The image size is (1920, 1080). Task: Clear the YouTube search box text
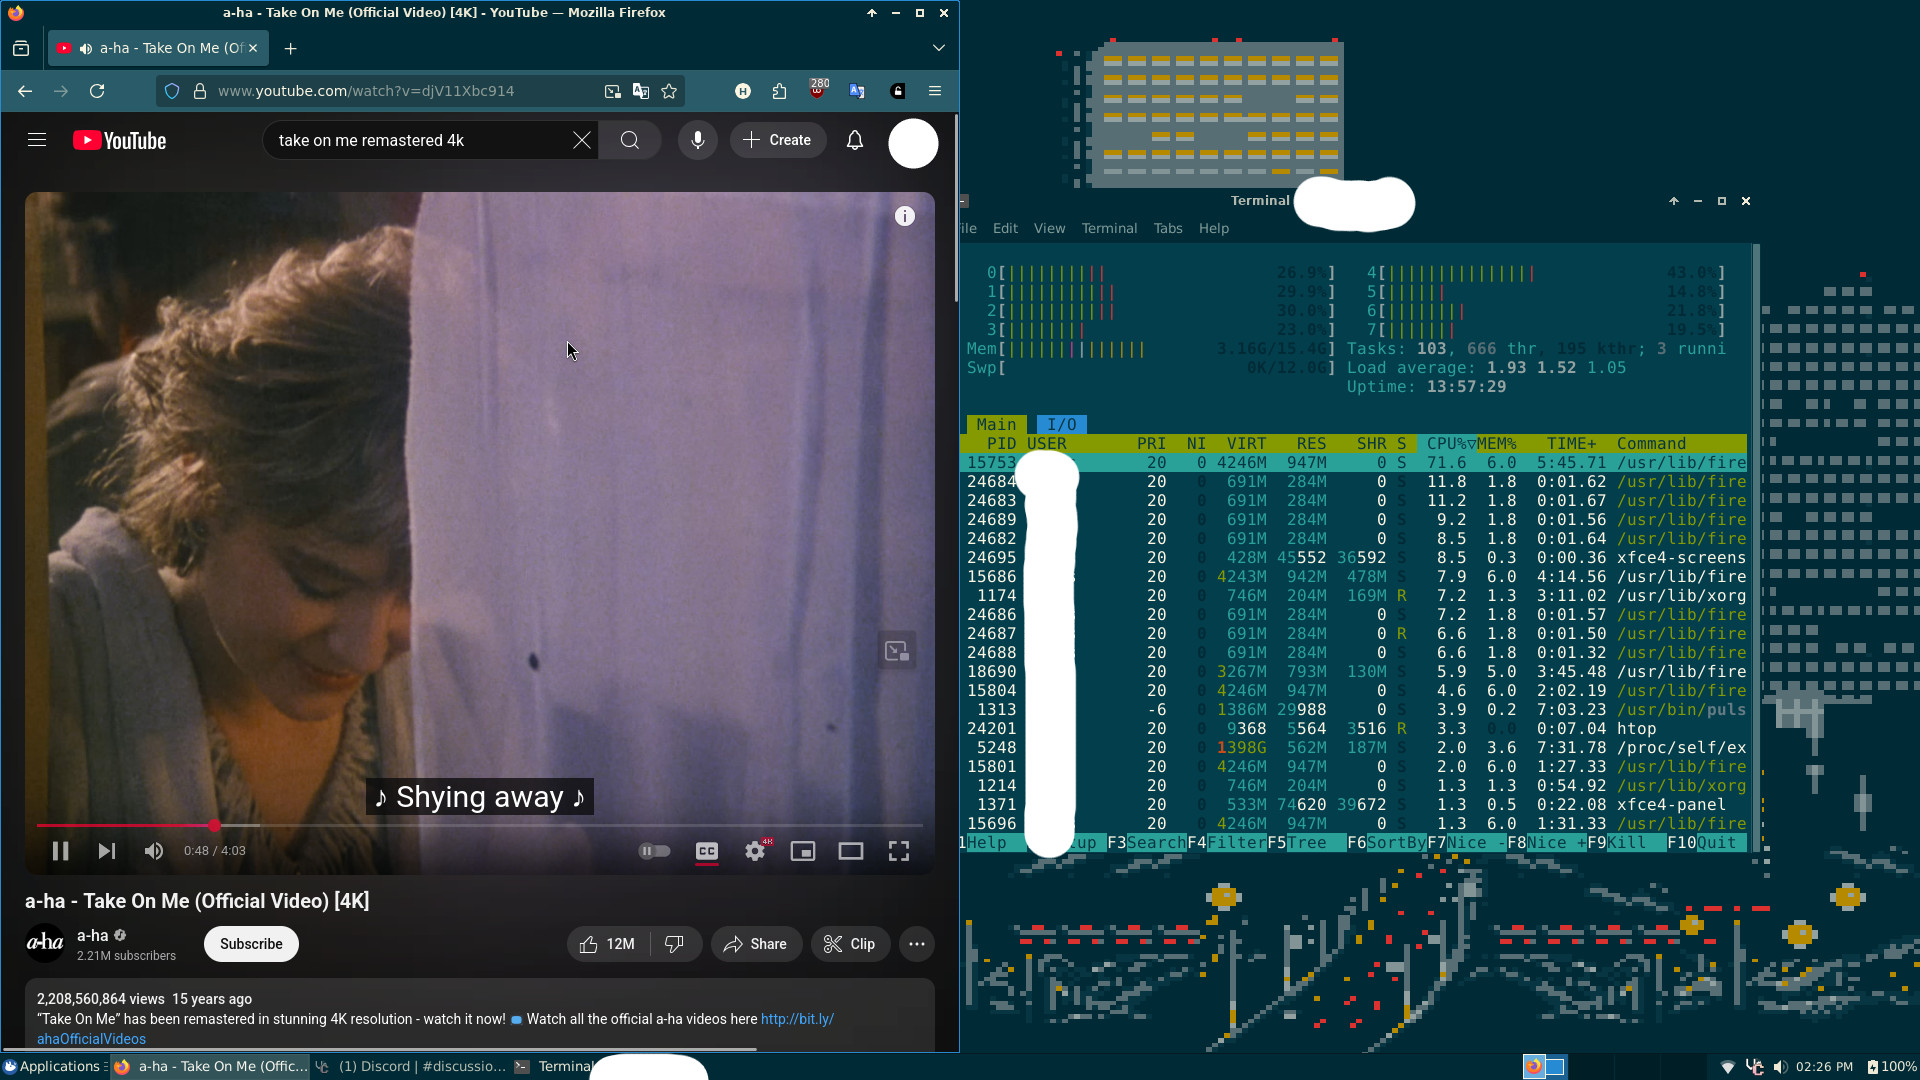click(582, 140)
